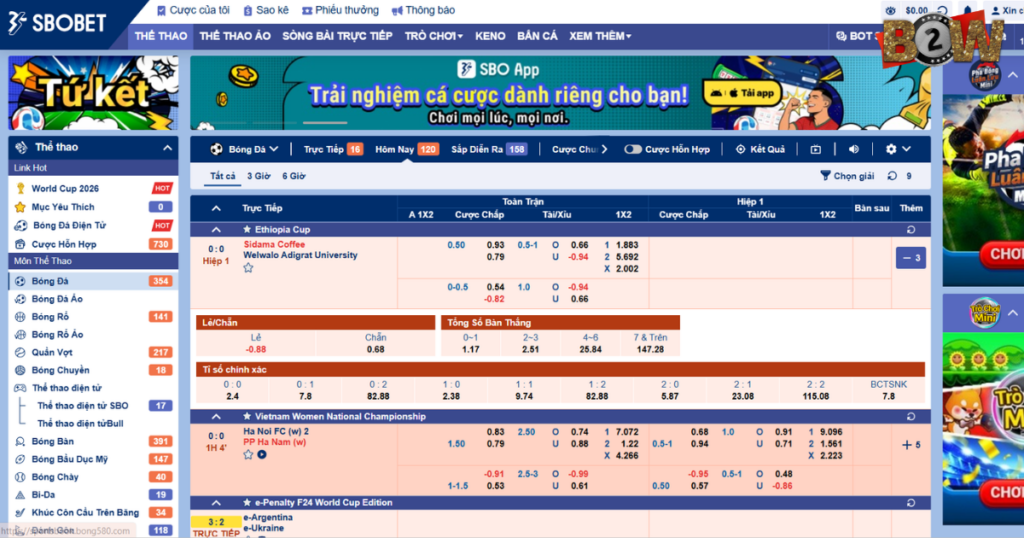The height and width of the screenshot is (538, 1024).
Task: Collapse Vietnam Women National Championship
Action: click(x=216, y=417)
